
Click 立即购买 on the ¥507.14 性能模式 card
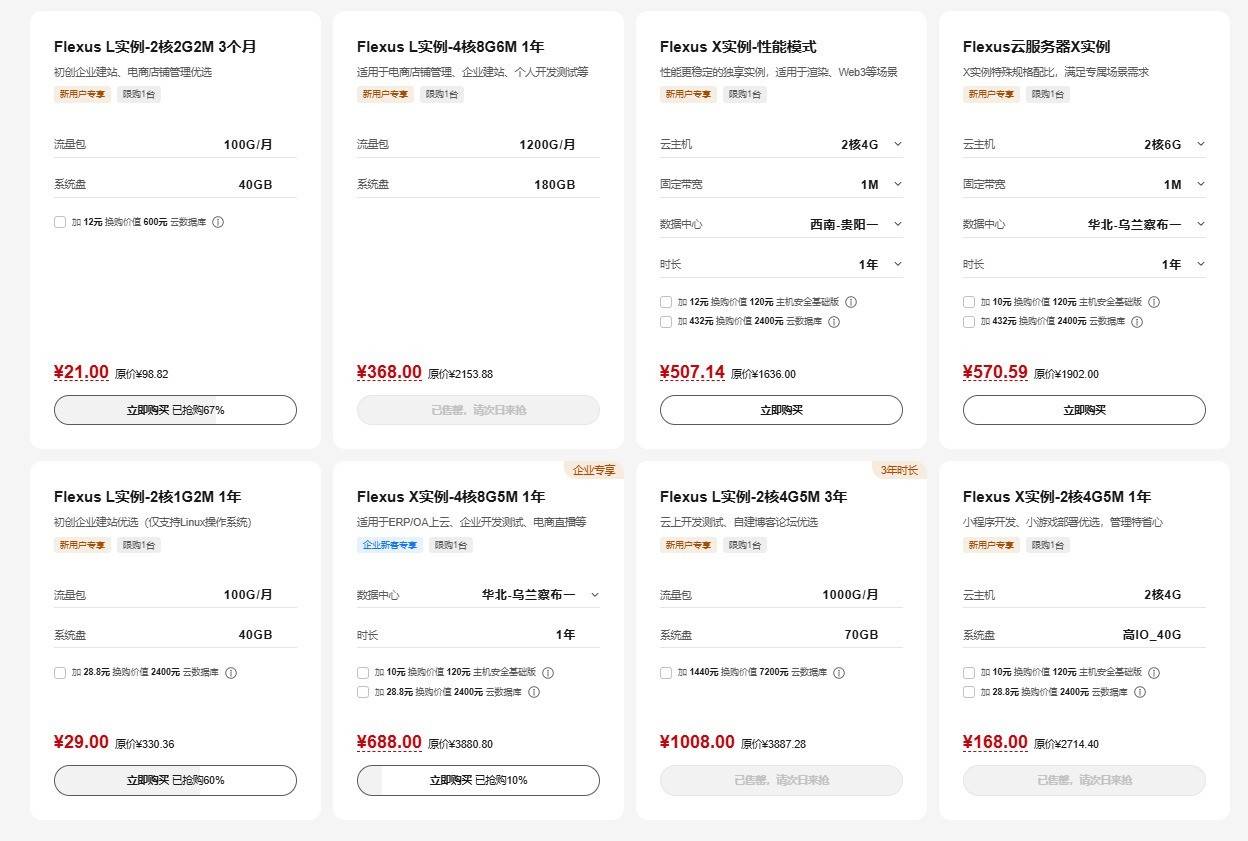pos(781,410)
